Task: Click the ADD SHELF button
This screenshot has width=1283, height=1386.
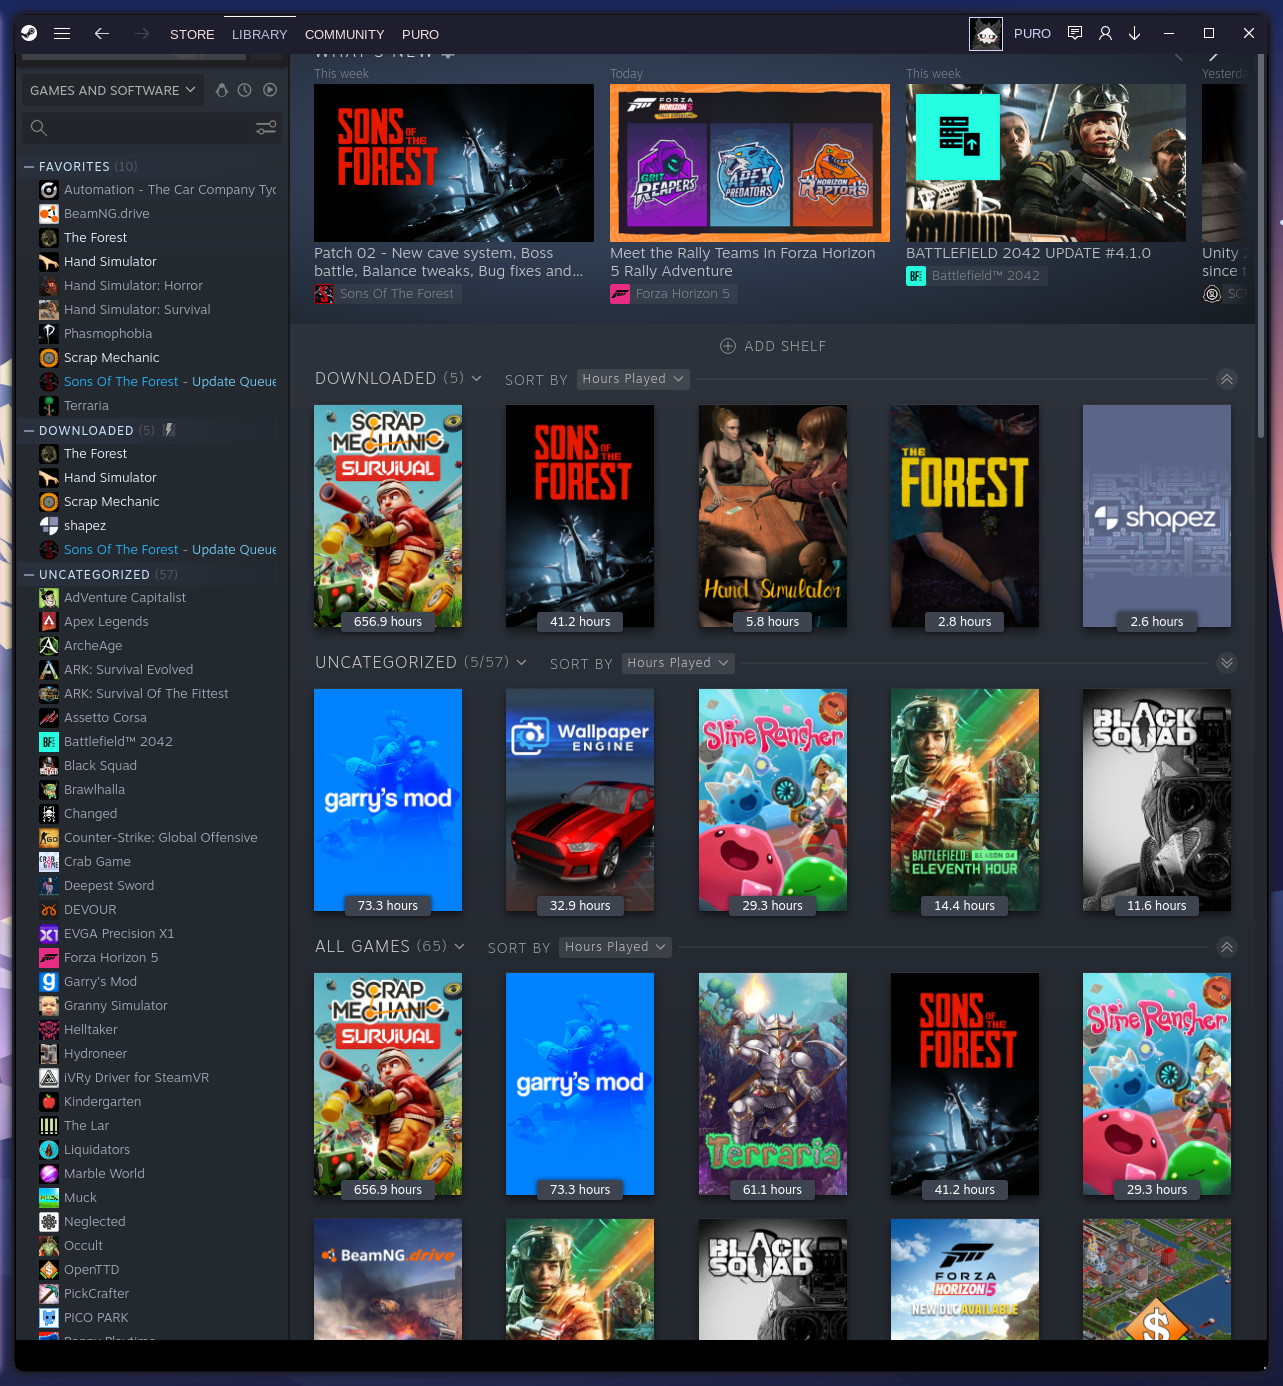Action: pyautogui.click(x=773, y=346)
